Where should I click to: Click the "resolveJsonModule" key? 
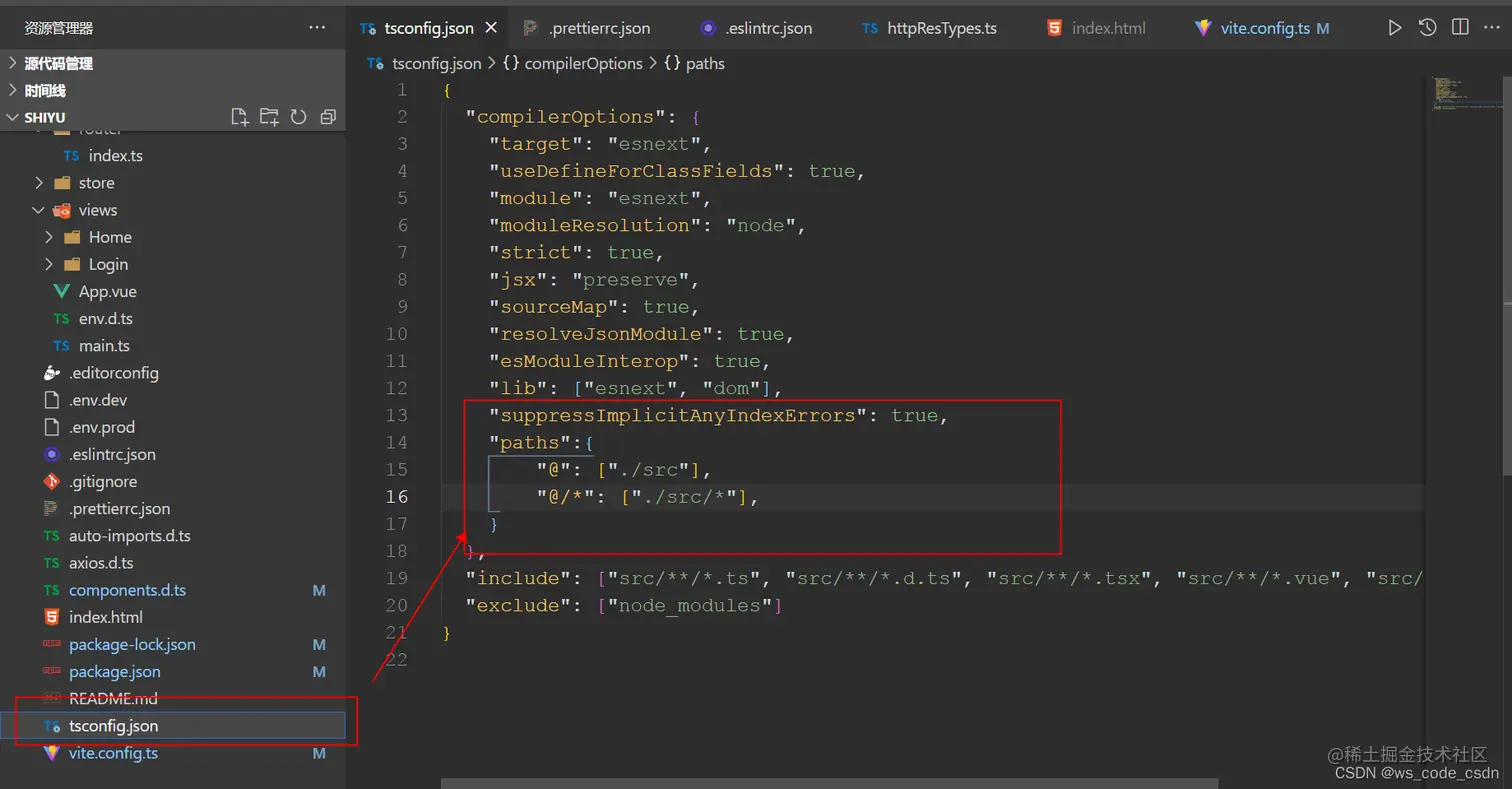[x=601, y=334]
